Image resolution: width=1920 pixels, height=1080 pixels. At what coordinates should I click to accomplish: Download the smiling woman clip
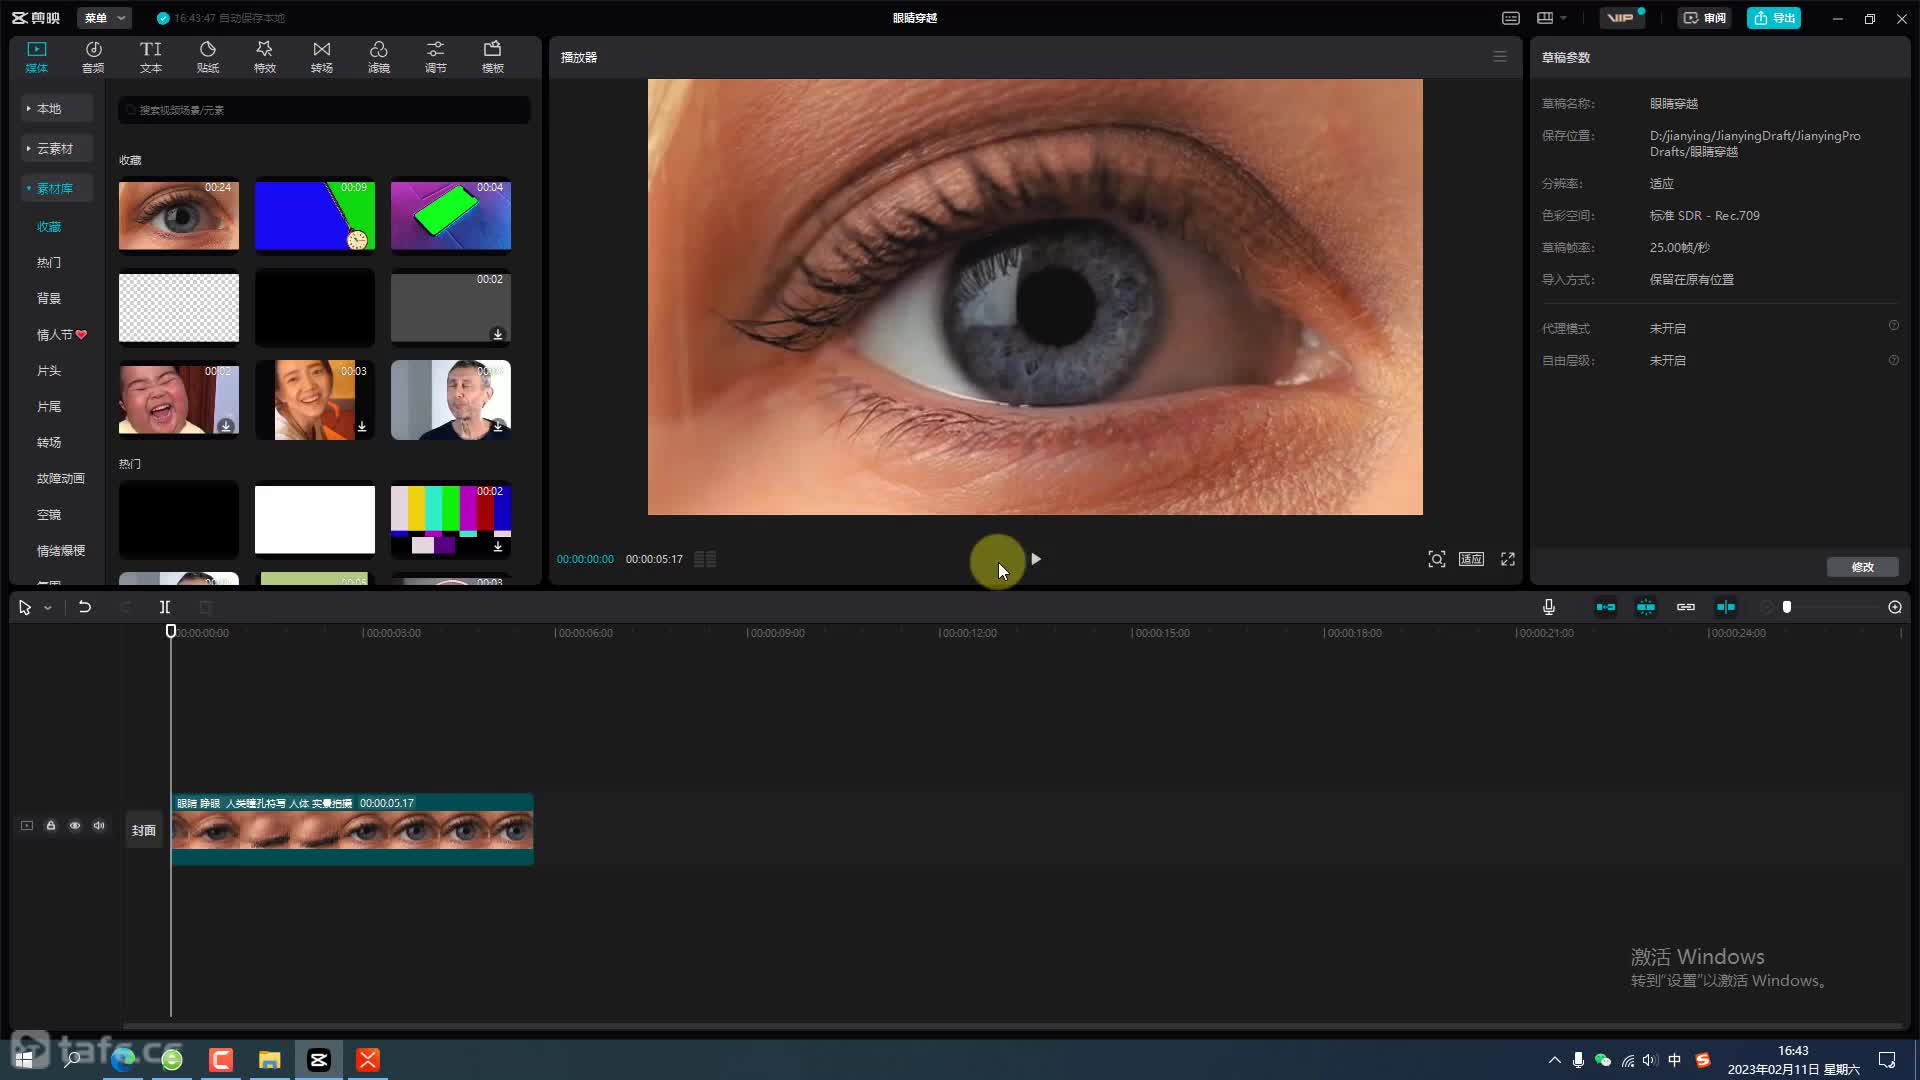[362, 426]
